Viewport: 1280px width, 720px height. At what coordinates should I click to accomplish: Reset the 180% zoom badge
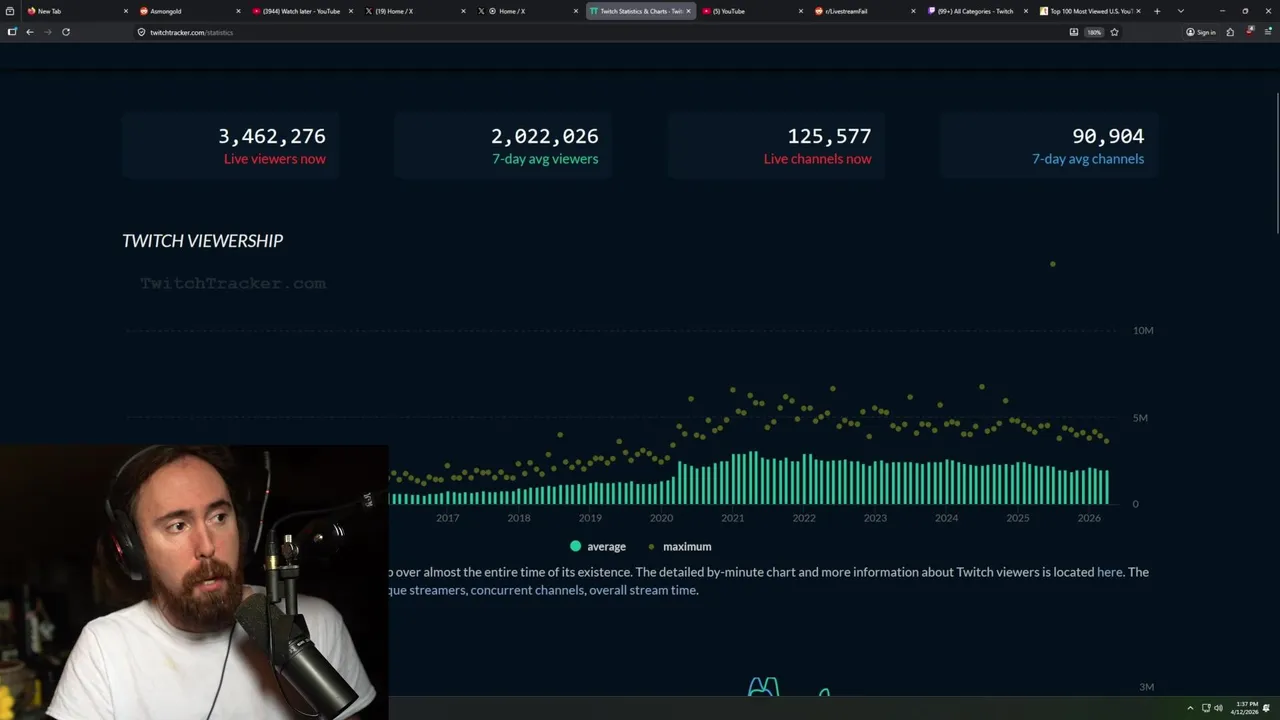point(1094,32)
